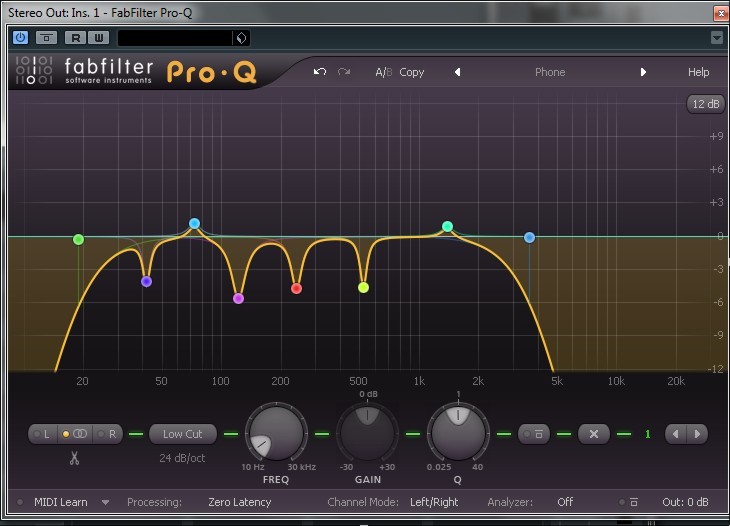Open the Zero Latency processing menu

pyautogui.click(x=239, y=502)
